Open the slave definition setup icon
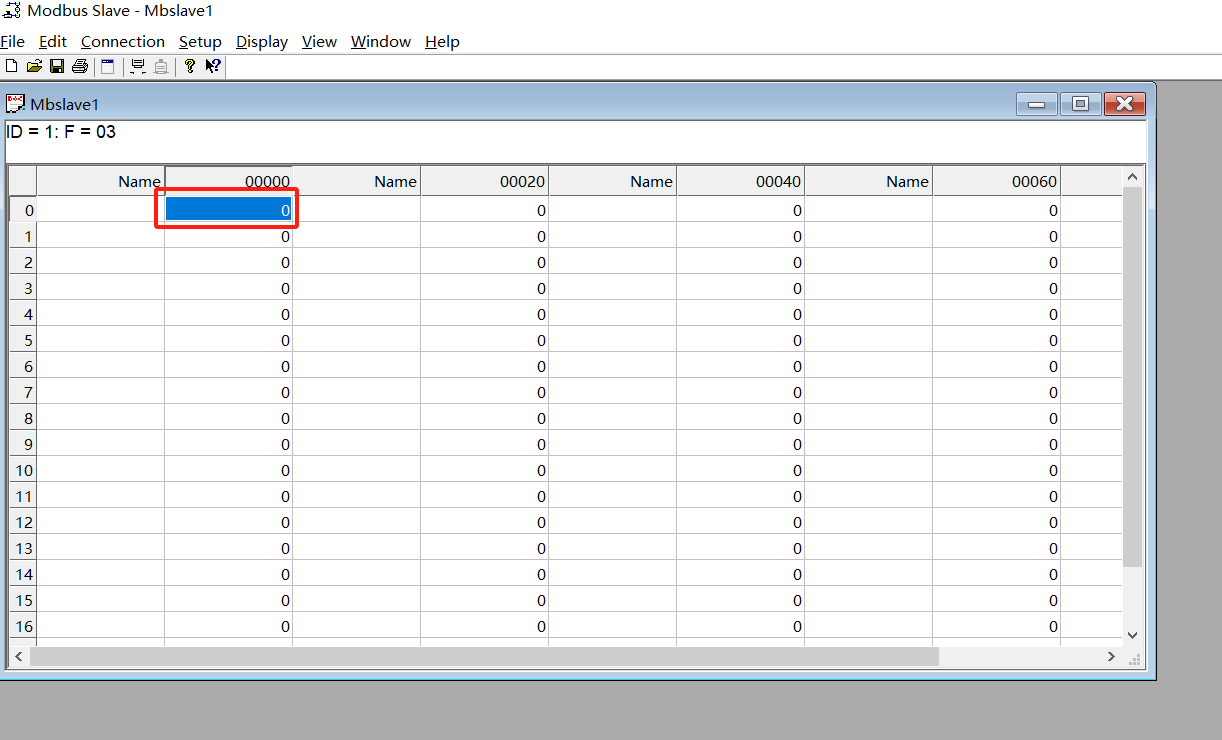 (107, 66)
